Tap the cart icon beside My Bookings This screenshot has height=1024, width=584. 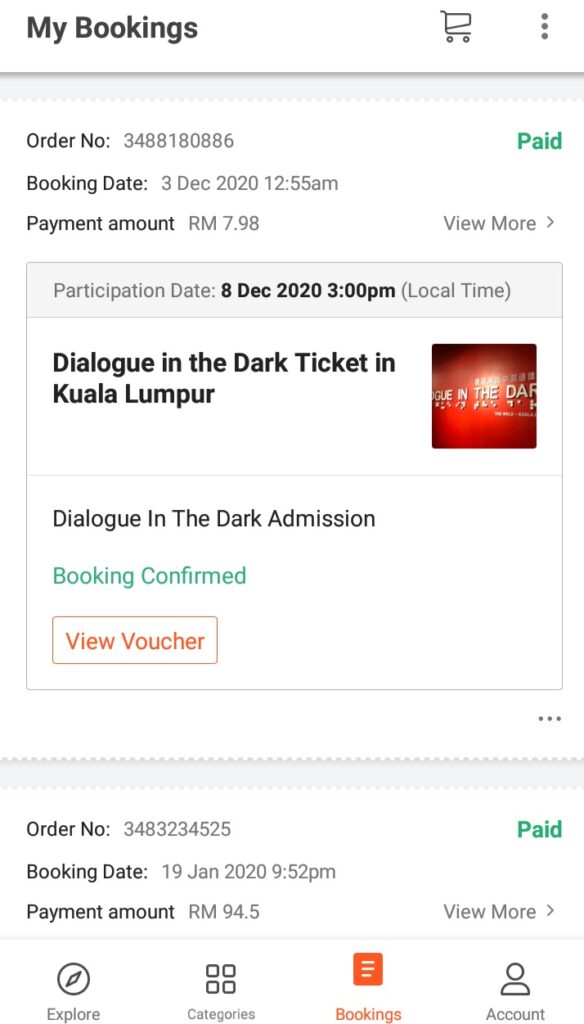click(x=457, y=27)
